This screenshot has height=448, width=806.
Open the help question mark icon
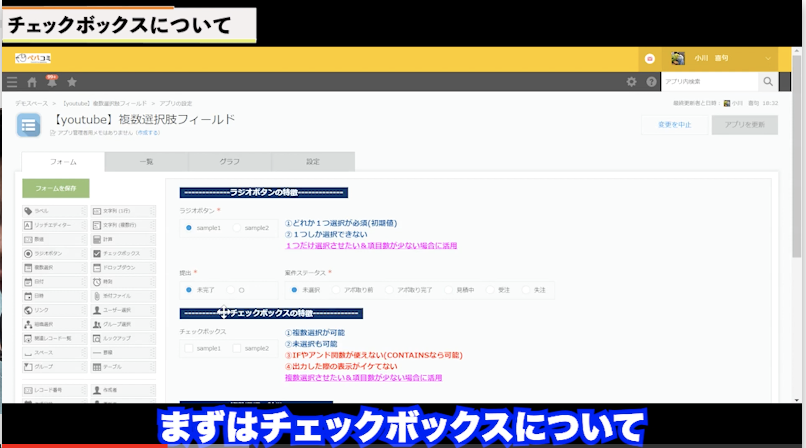(x=651, y=82)
